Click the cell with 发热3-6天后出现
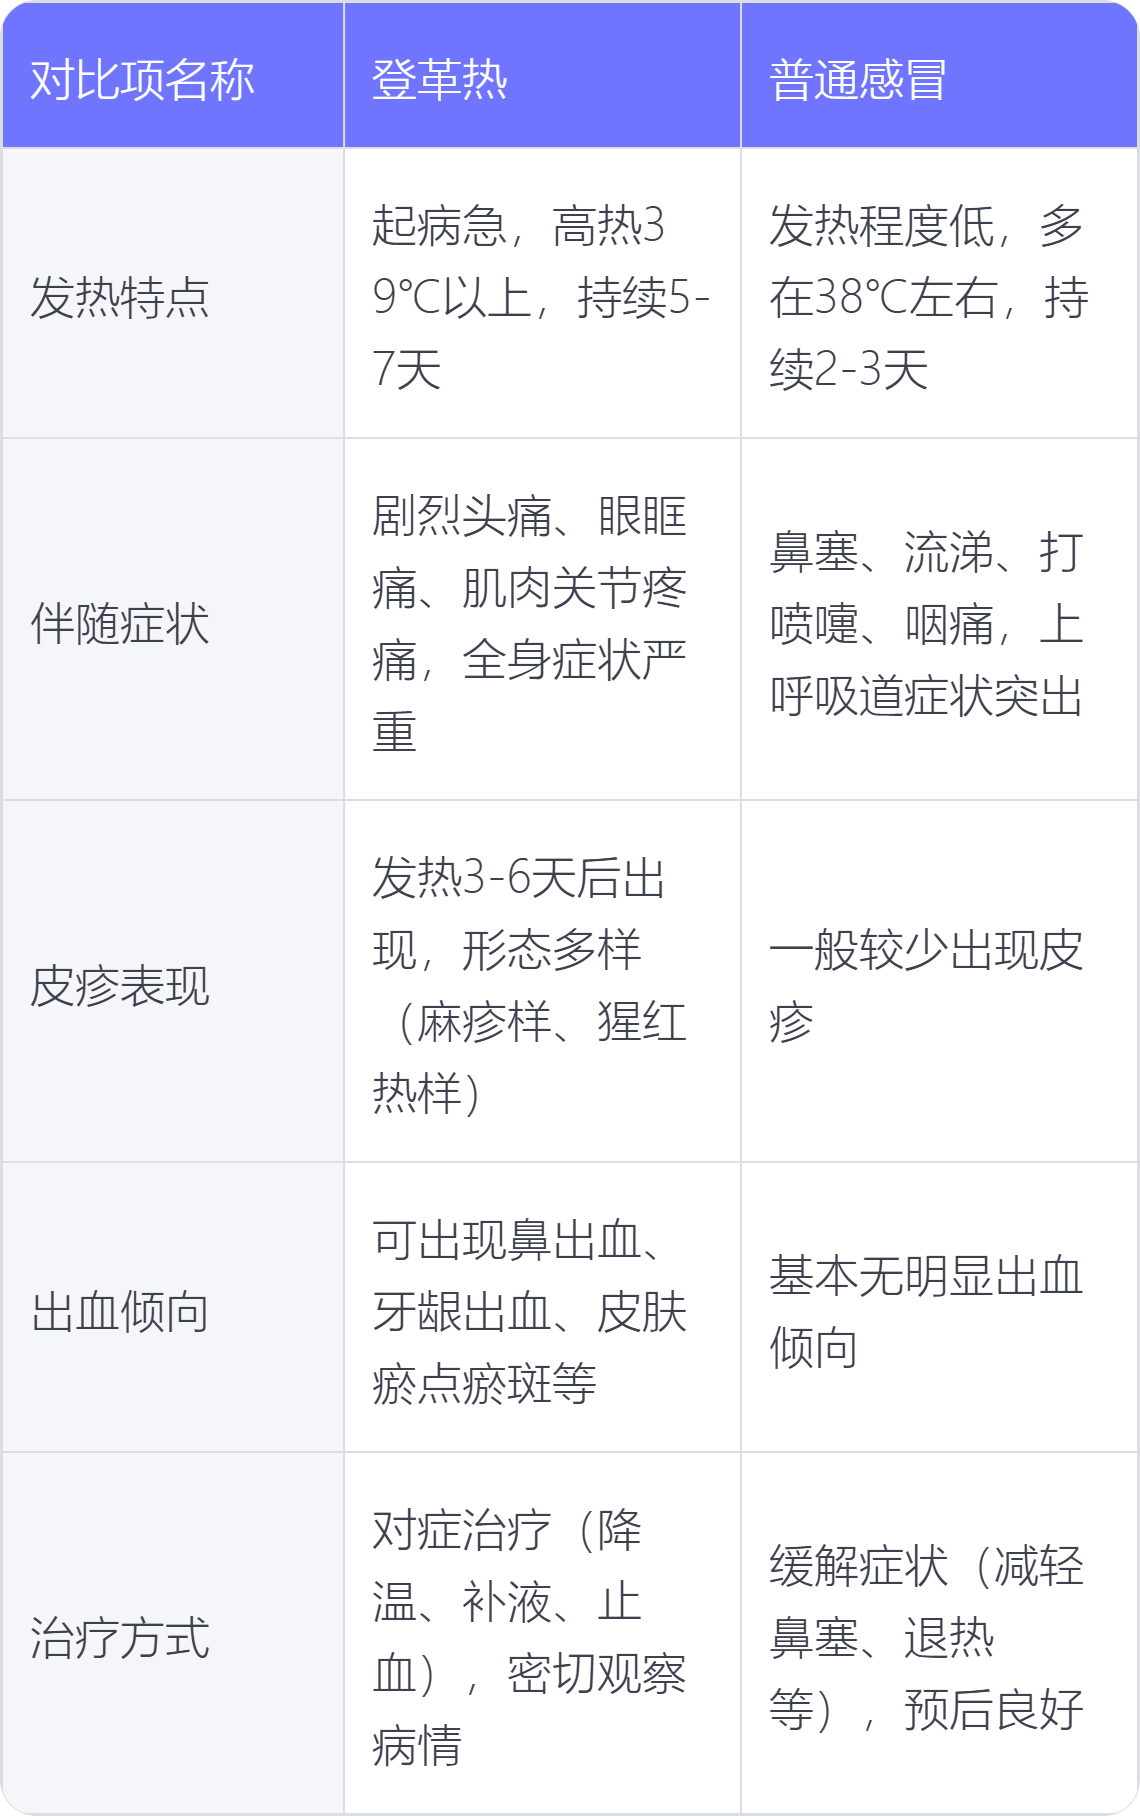 pyautogui.click(x=542, y=981)
